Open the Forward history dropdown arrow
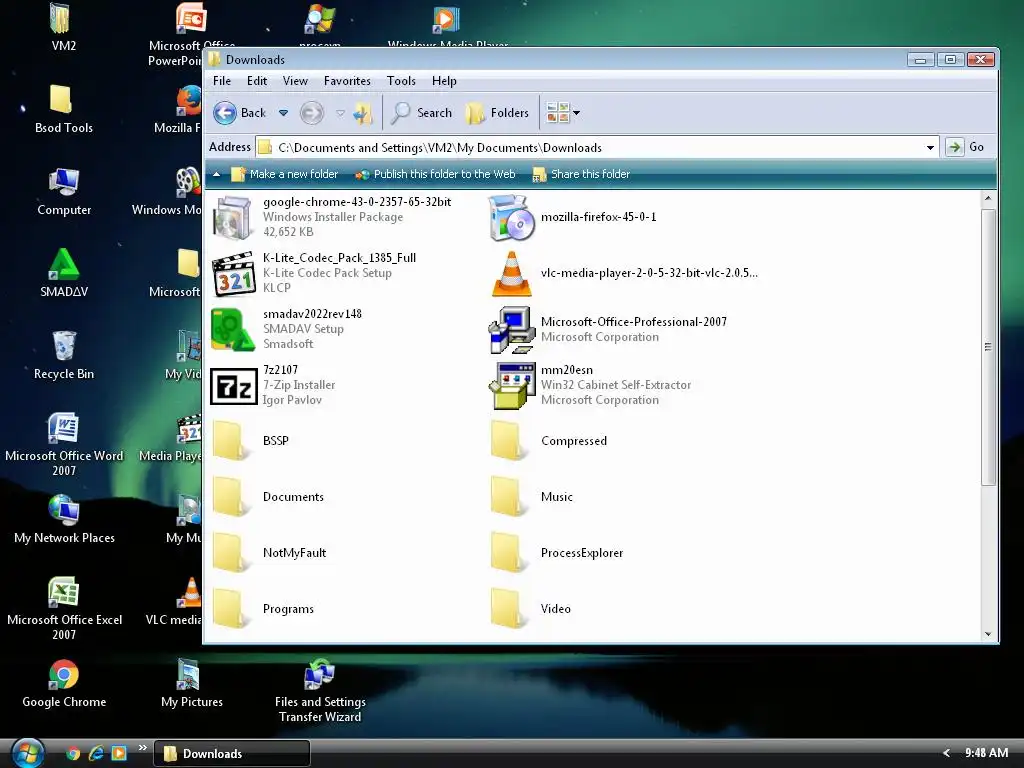The image size is (1024, 768). point(340,113)
